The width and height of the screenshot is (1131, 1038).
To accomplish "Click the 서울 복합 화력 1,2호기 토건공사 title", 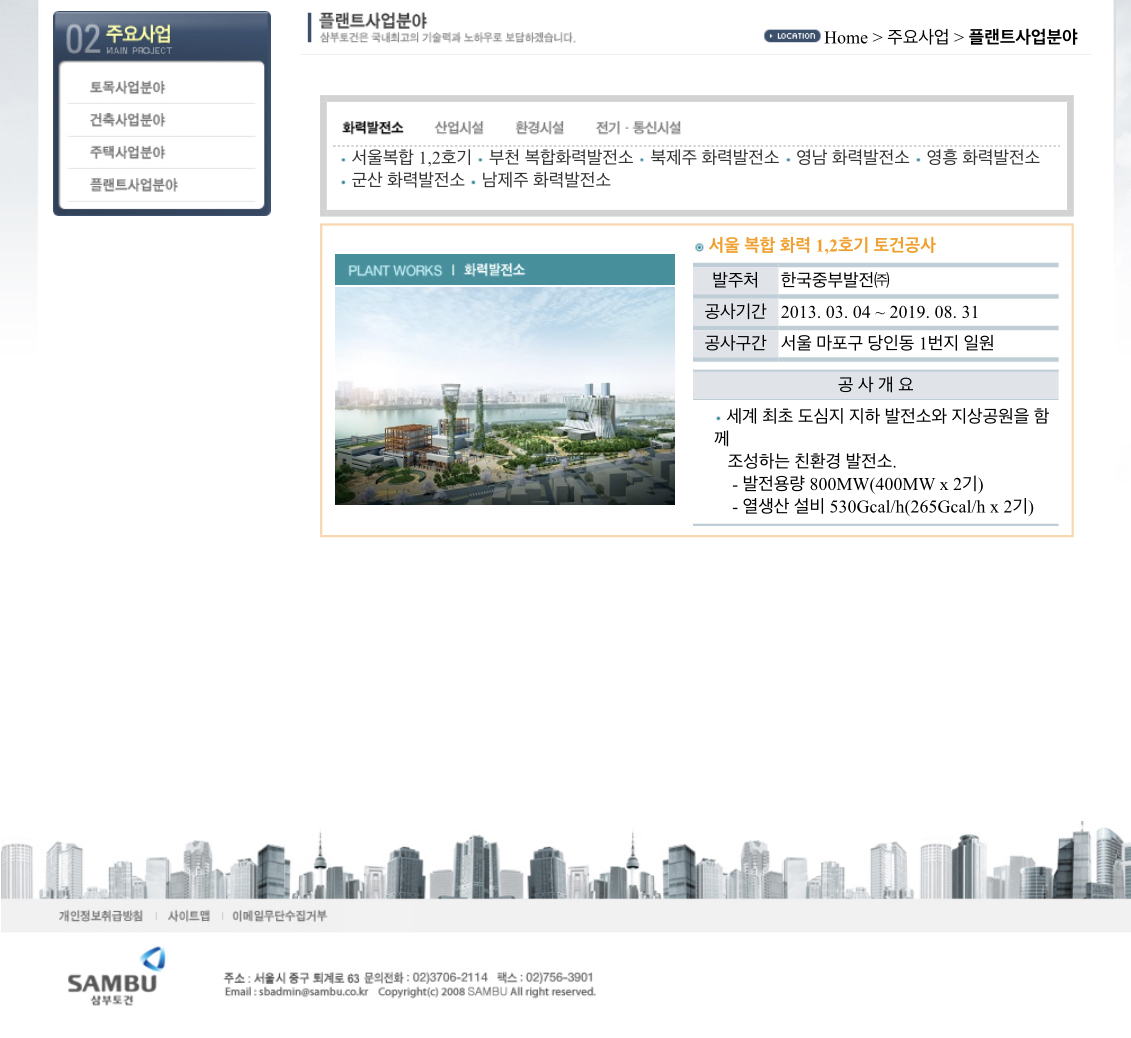I will tap(822, 245).
